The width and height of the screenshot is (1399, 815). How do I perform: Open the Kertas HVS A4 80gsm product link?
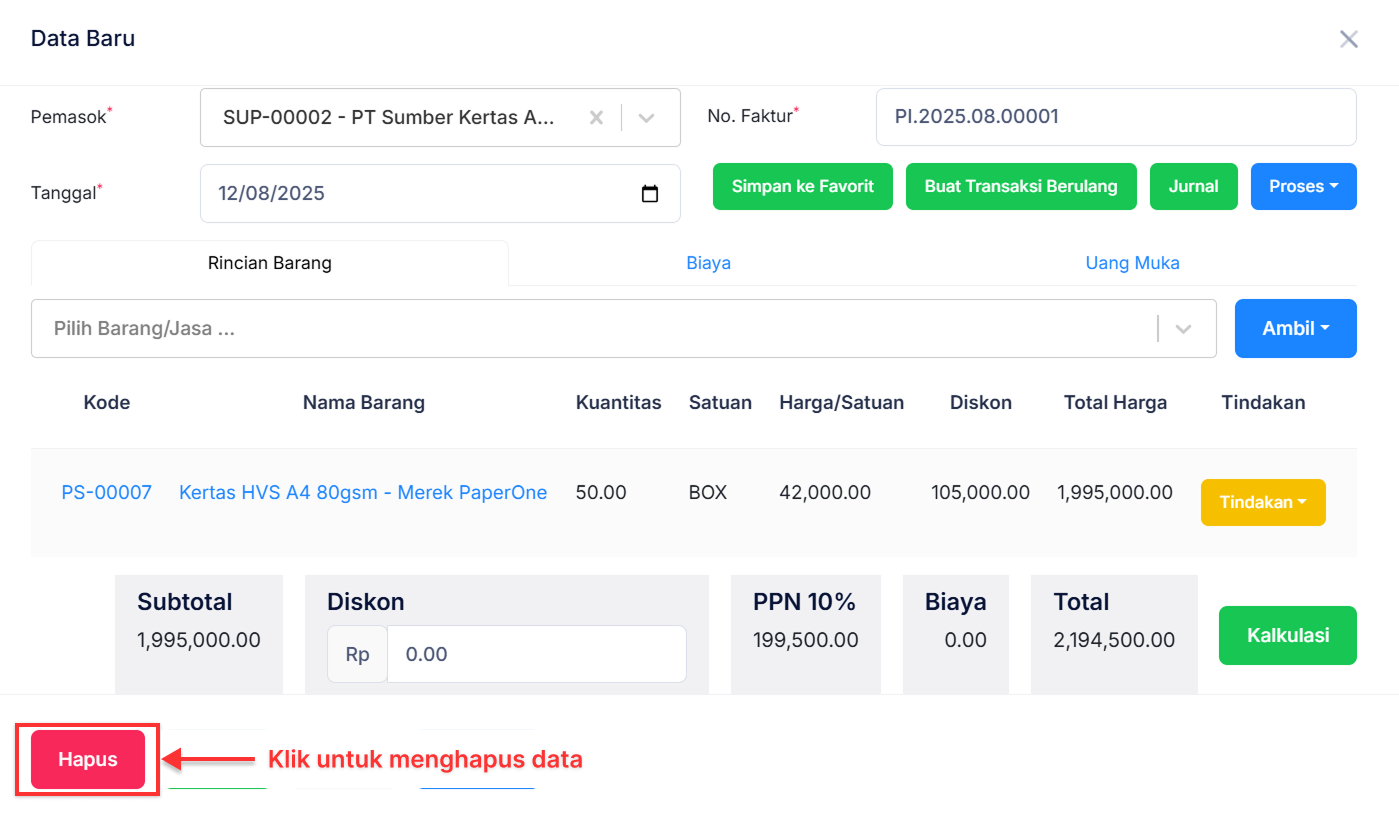click(363, 492)
